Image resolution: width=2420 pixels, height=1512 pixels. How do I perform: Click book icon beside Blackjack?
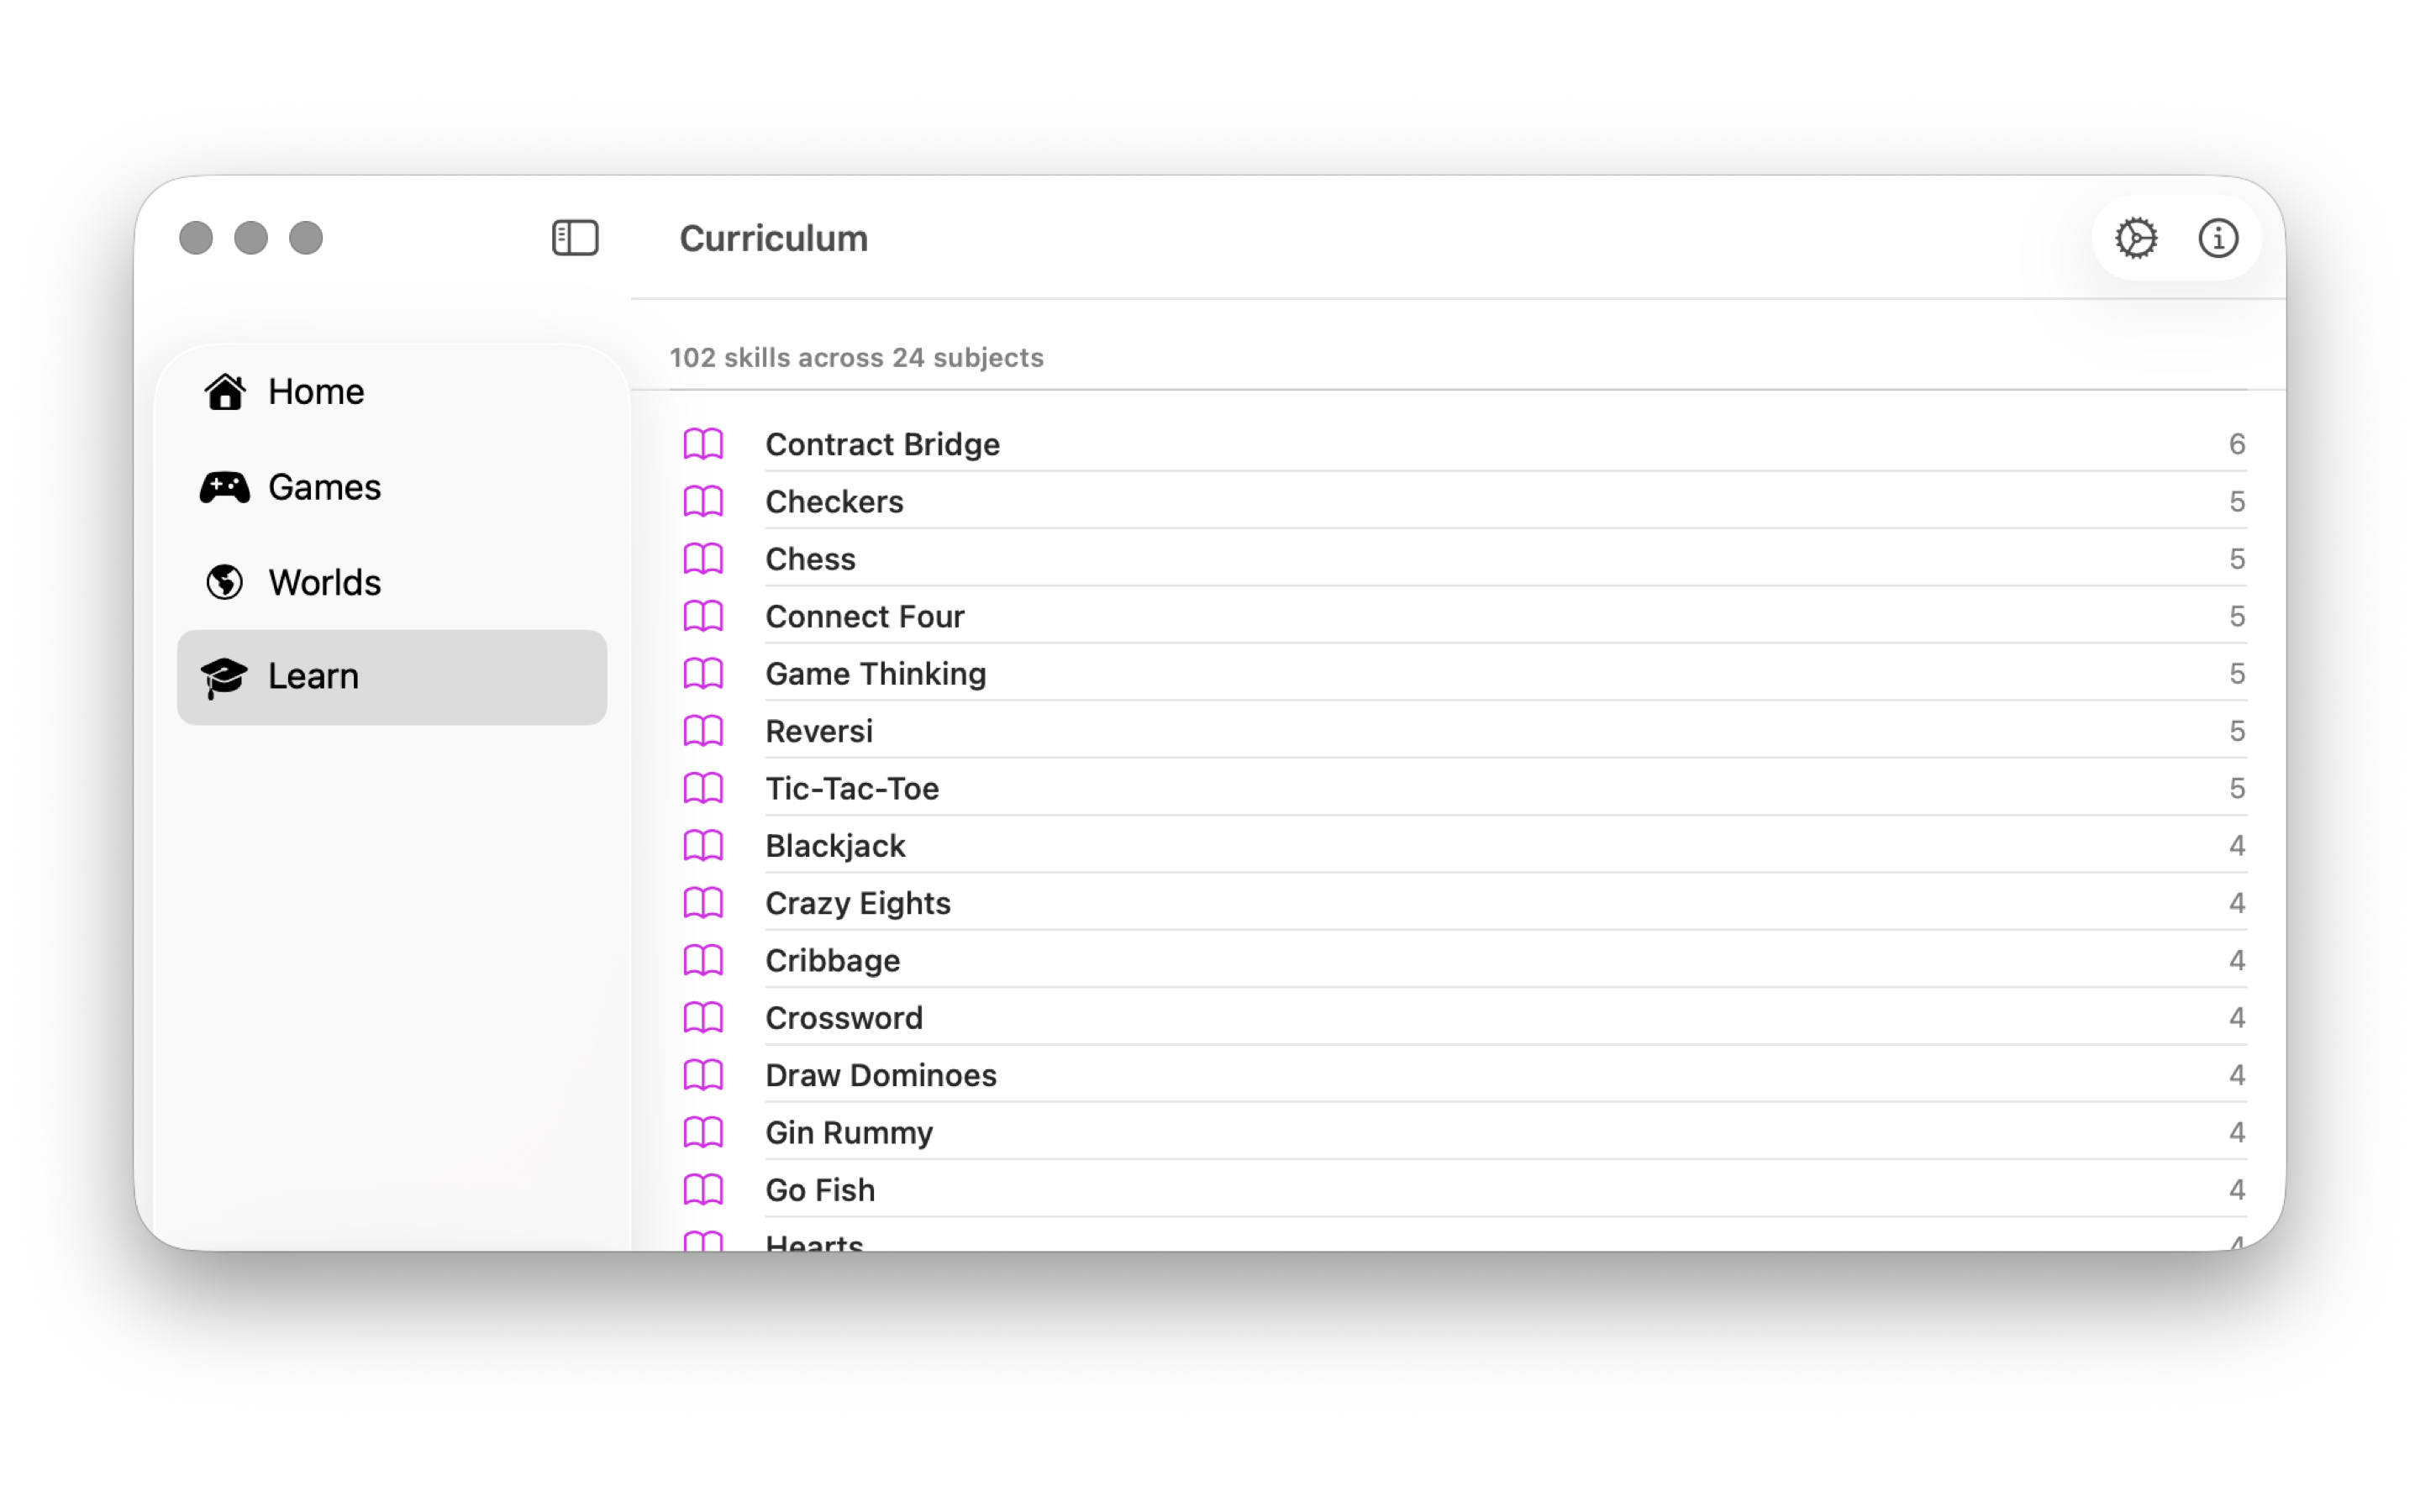pos(703,846)
